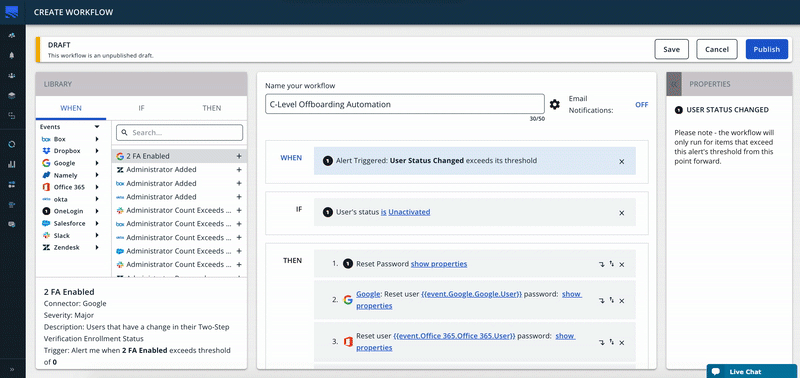Remove the Google reset password step 2
Image resolution: width=800 pixels, height=378 pixels.
(621, 300)
